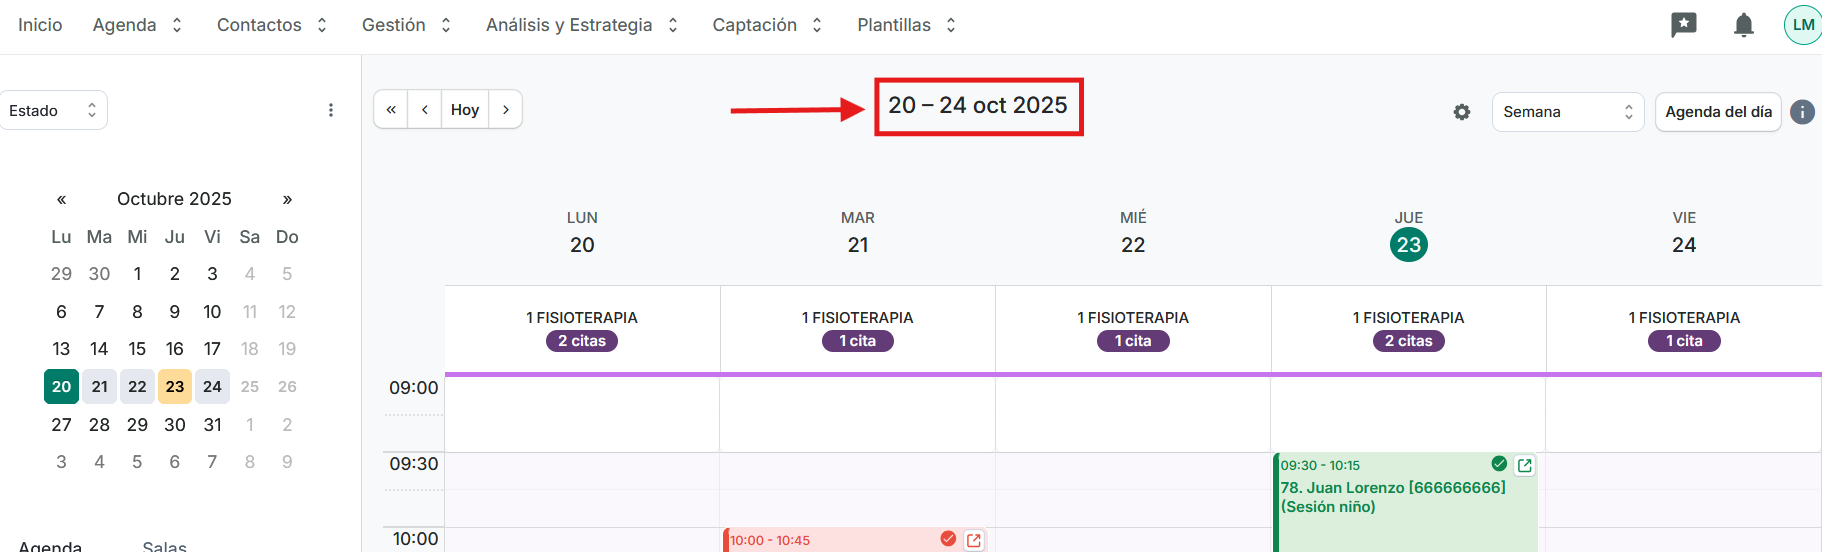
Task: Click the info icon beside Agenda del día
Action: click(x=1802, y=112)
